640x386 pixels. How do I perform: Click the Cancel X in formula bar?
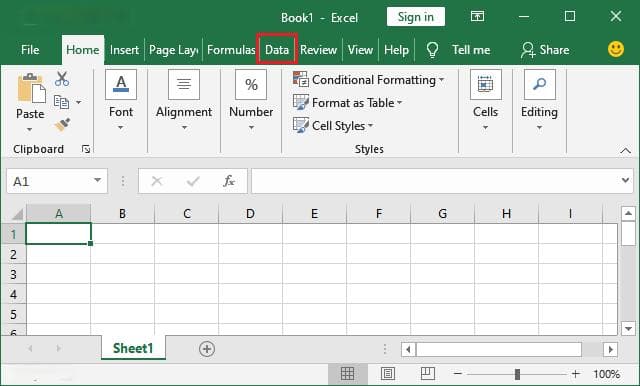[x=157, y=181]
